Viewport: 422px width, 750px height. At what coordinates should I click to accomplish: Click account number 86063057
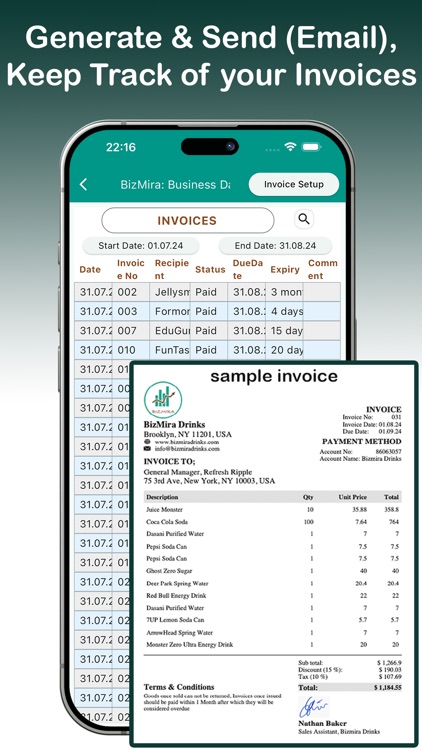pyautogui.click(x=389, y=452)
